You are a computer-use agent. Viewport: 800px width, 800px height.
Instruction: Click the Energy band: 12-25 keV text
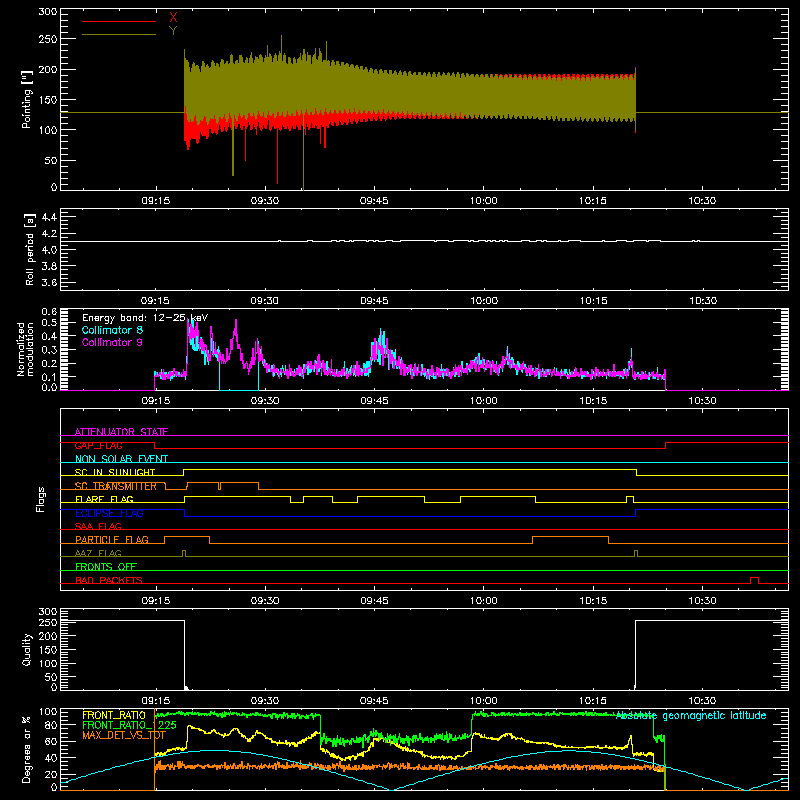(x=145, y=318)
